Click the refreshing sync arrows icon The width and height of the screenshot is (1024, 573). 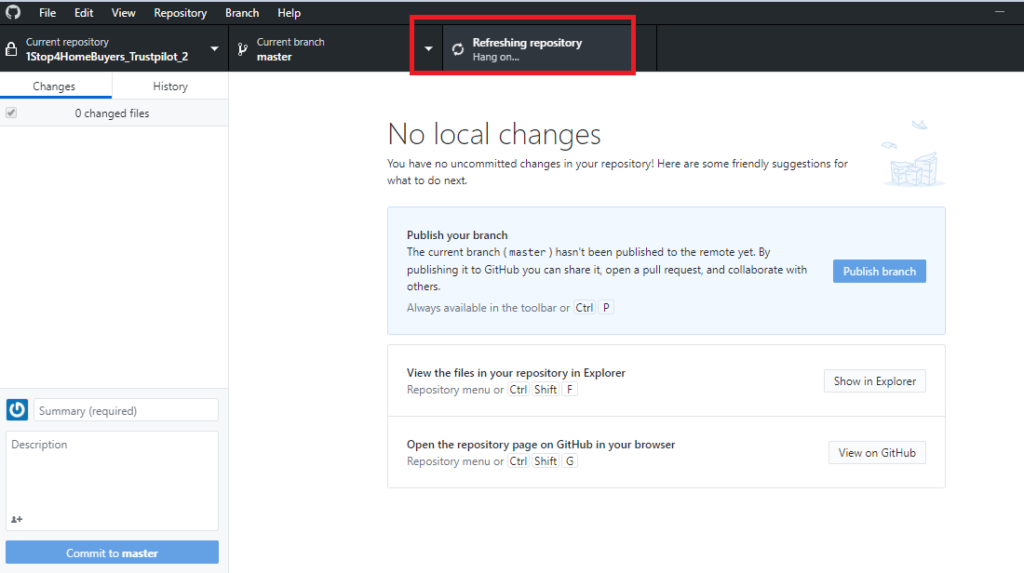(x=458, y=49)
